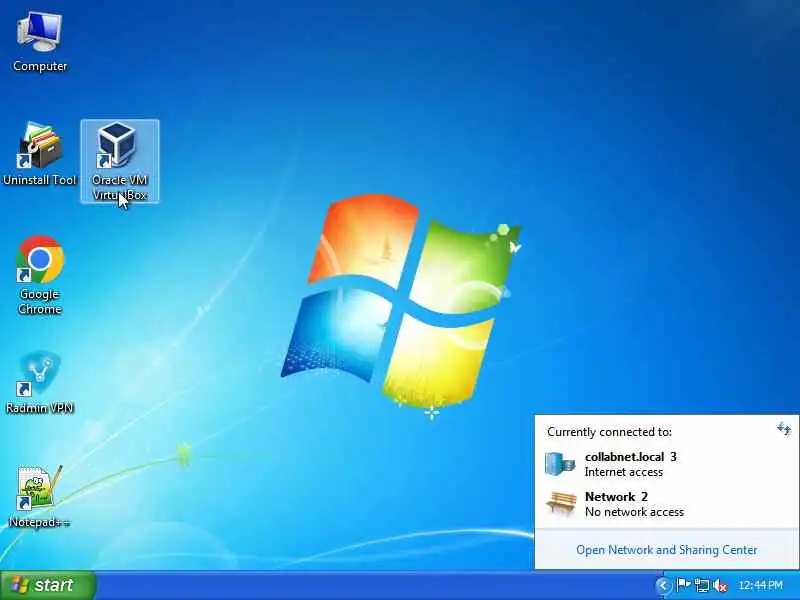Click the 12:44 PM taskbar clock

pyautogui.click(x=760, y=585)
